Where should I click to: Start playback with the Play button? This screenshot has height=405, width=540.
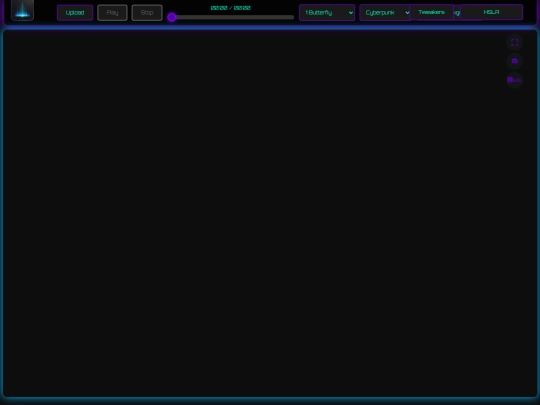coord(112,13)
